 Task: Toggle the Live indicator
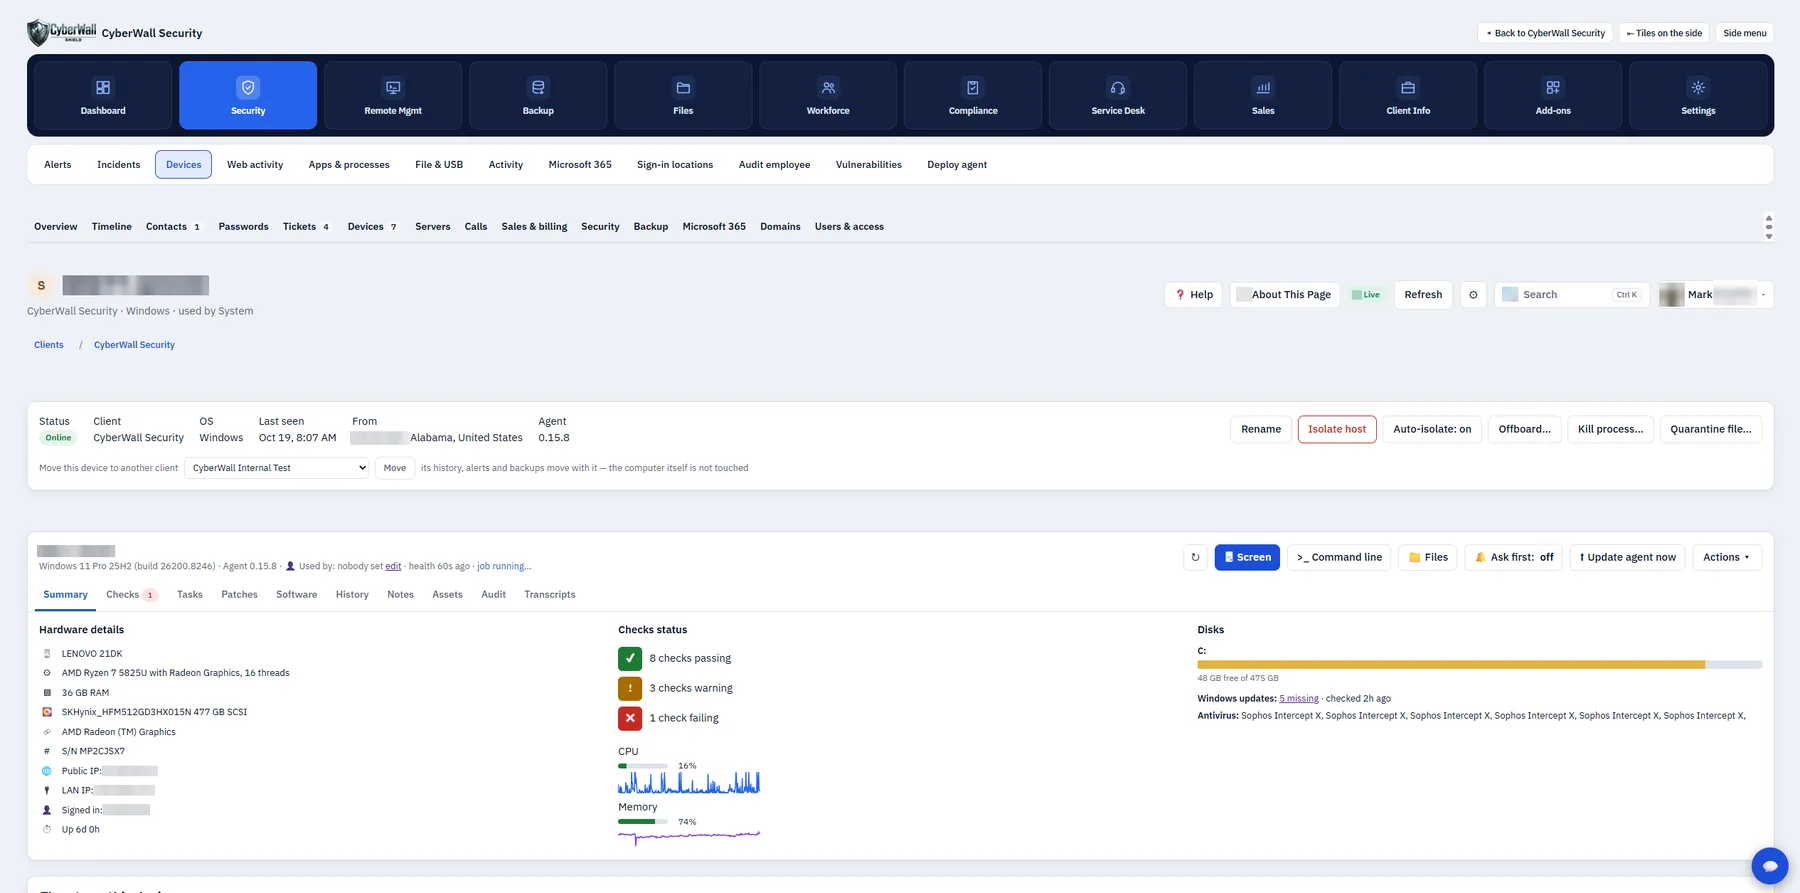pos(1366,295)
